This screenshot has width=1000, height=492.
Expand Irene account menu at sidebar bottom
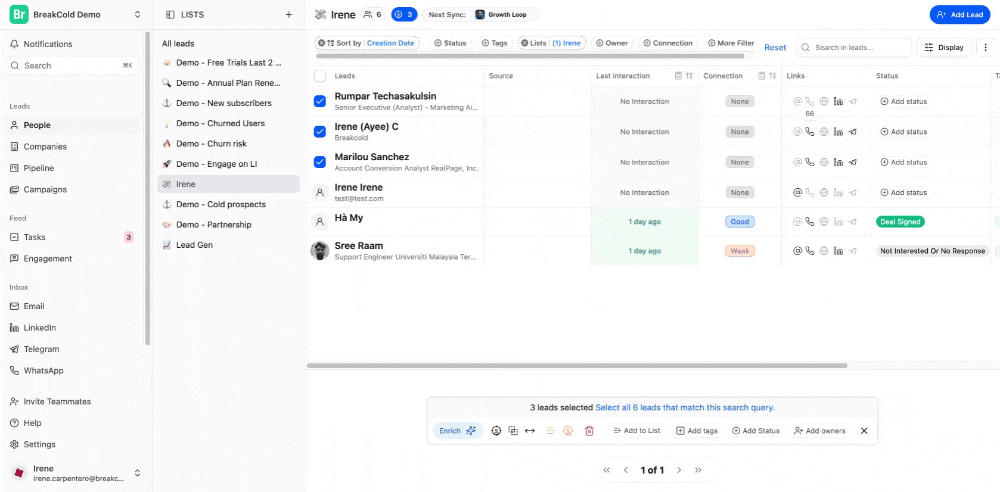click(137, 473)
